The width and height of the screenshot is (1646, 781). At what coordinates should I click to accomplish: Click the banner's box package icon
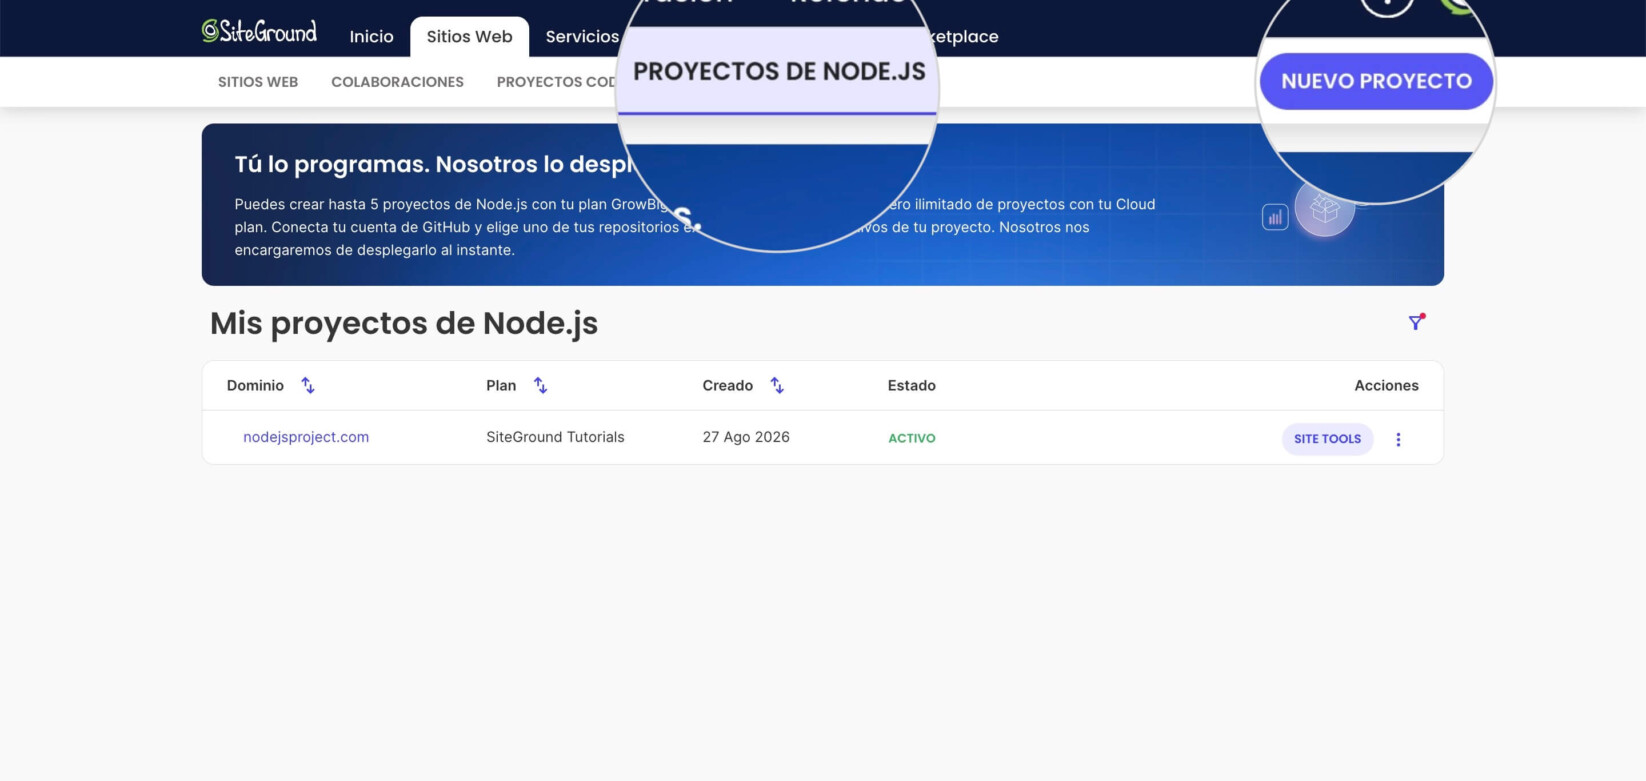point(1325,209)
